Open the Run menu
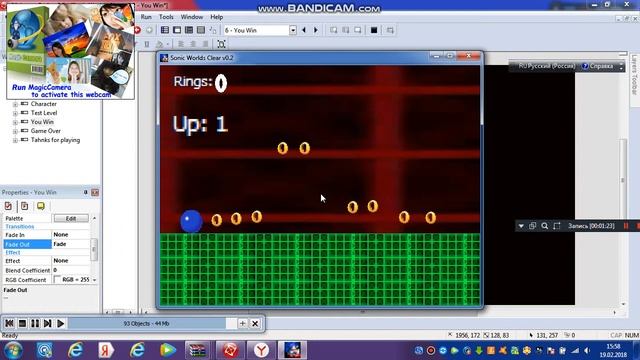Image resolution: width=640 pixels, height=360 pixels. point(146,17)
